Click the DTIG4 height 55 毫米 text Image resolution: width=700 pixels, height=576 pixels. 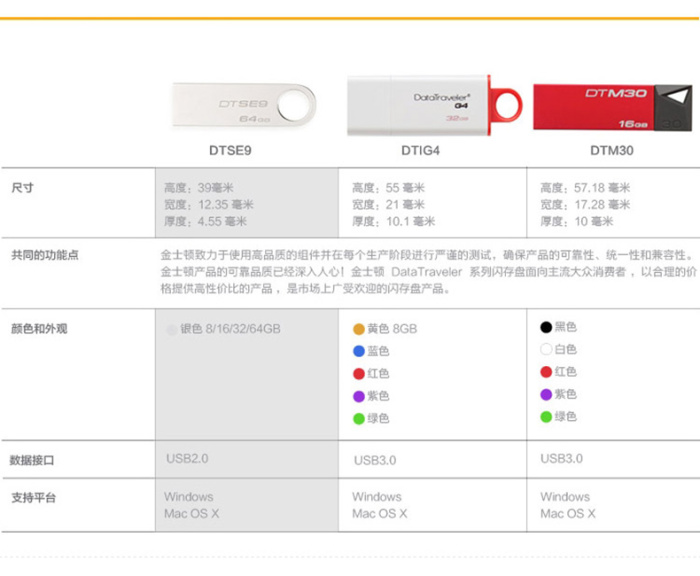tap(388, 188)
